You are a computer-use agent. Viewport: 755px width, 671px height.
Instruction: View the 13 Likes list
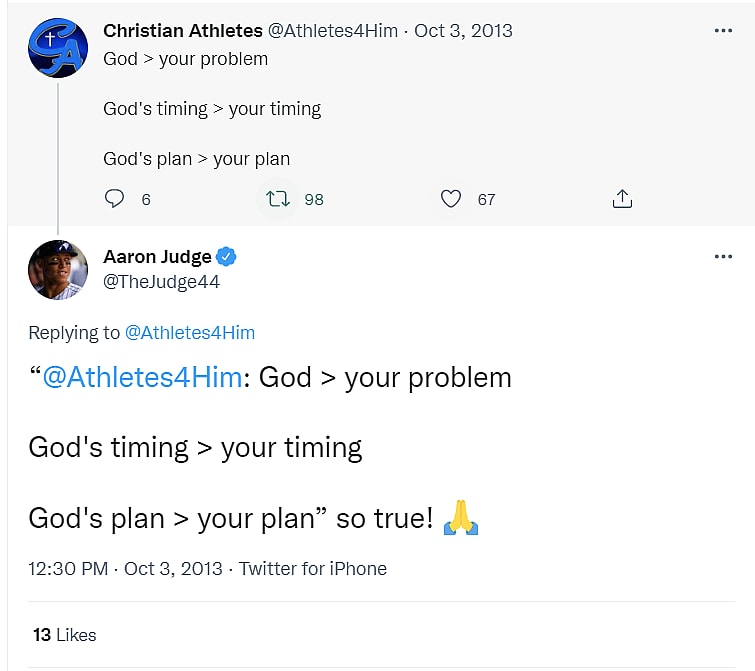[x=64, y=634]
